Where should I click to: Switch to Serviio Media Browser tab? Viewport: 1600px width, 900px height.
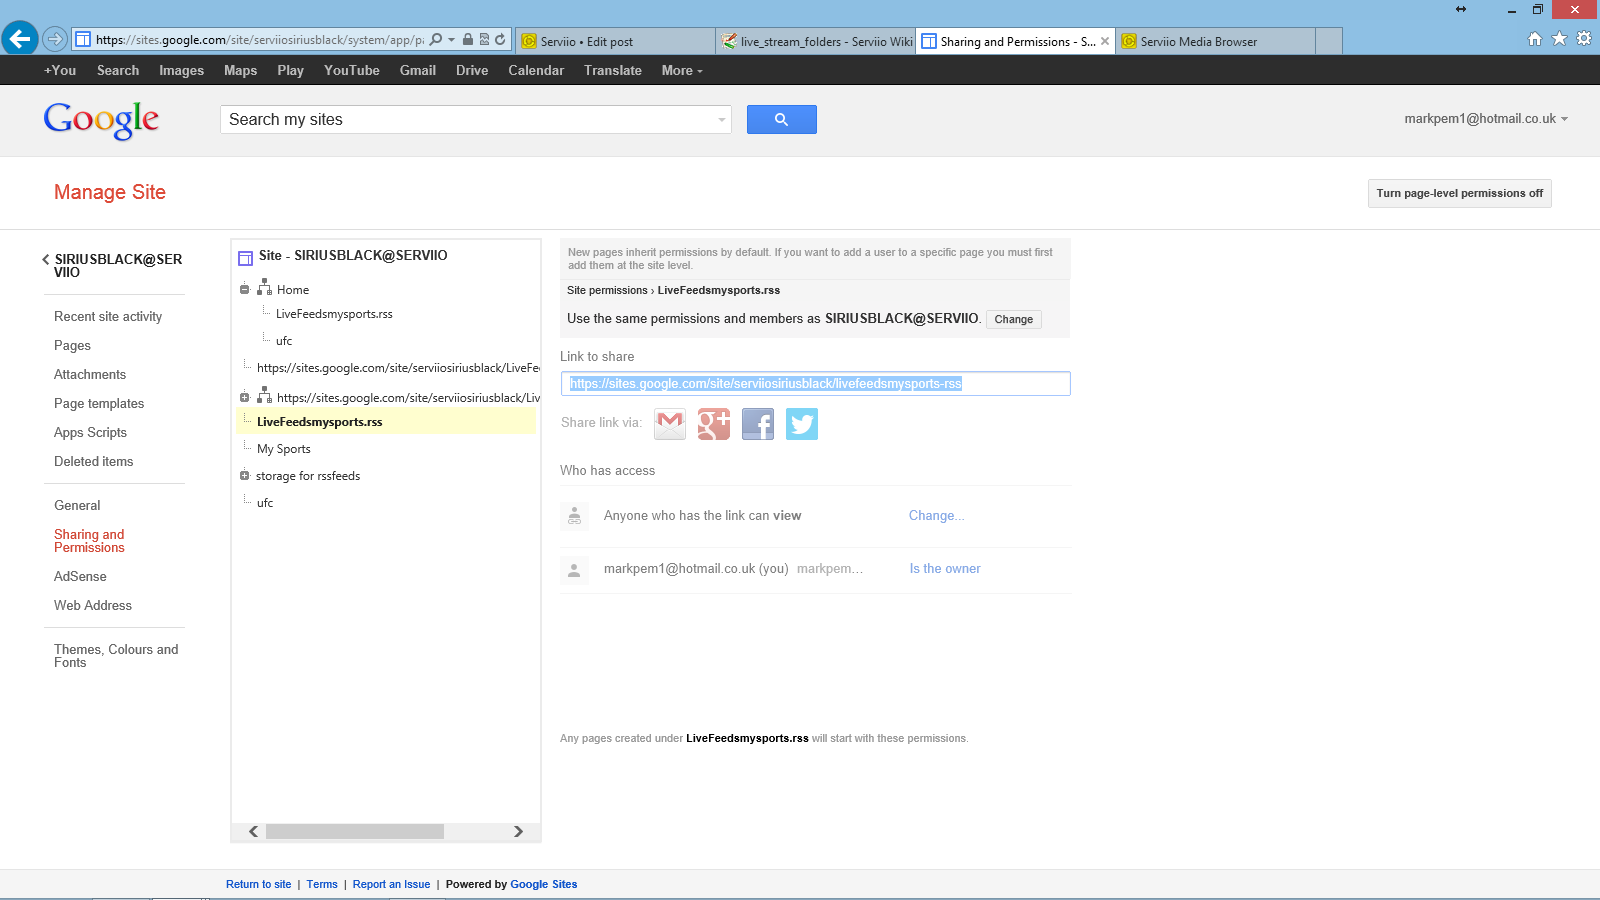[x=1215, y=41]
